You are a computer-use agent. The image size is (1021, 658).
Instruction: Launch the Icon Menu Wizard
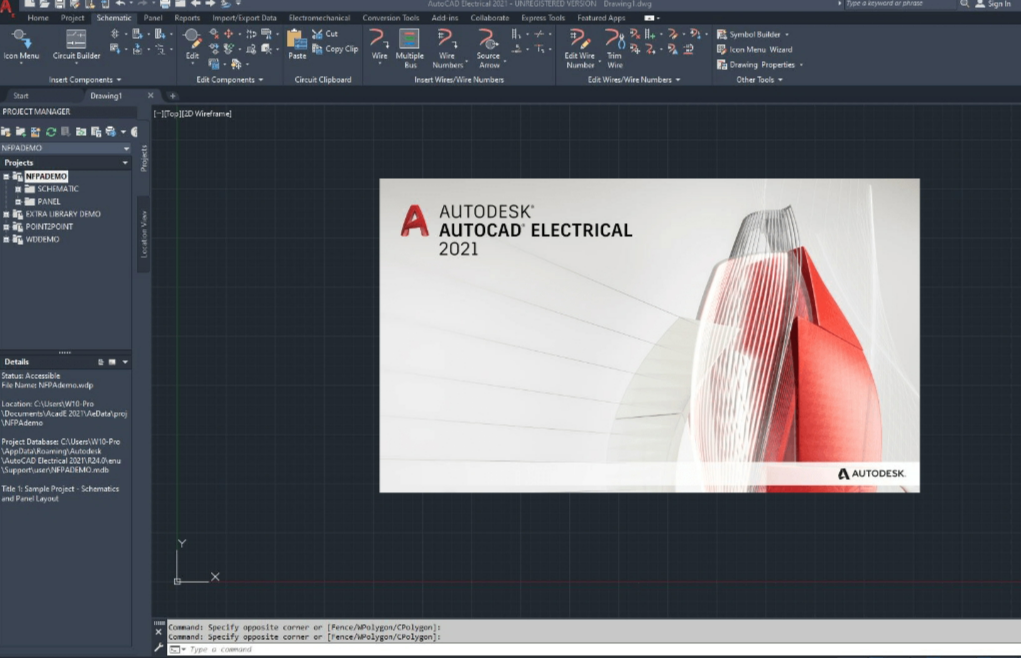coord(754,49)
